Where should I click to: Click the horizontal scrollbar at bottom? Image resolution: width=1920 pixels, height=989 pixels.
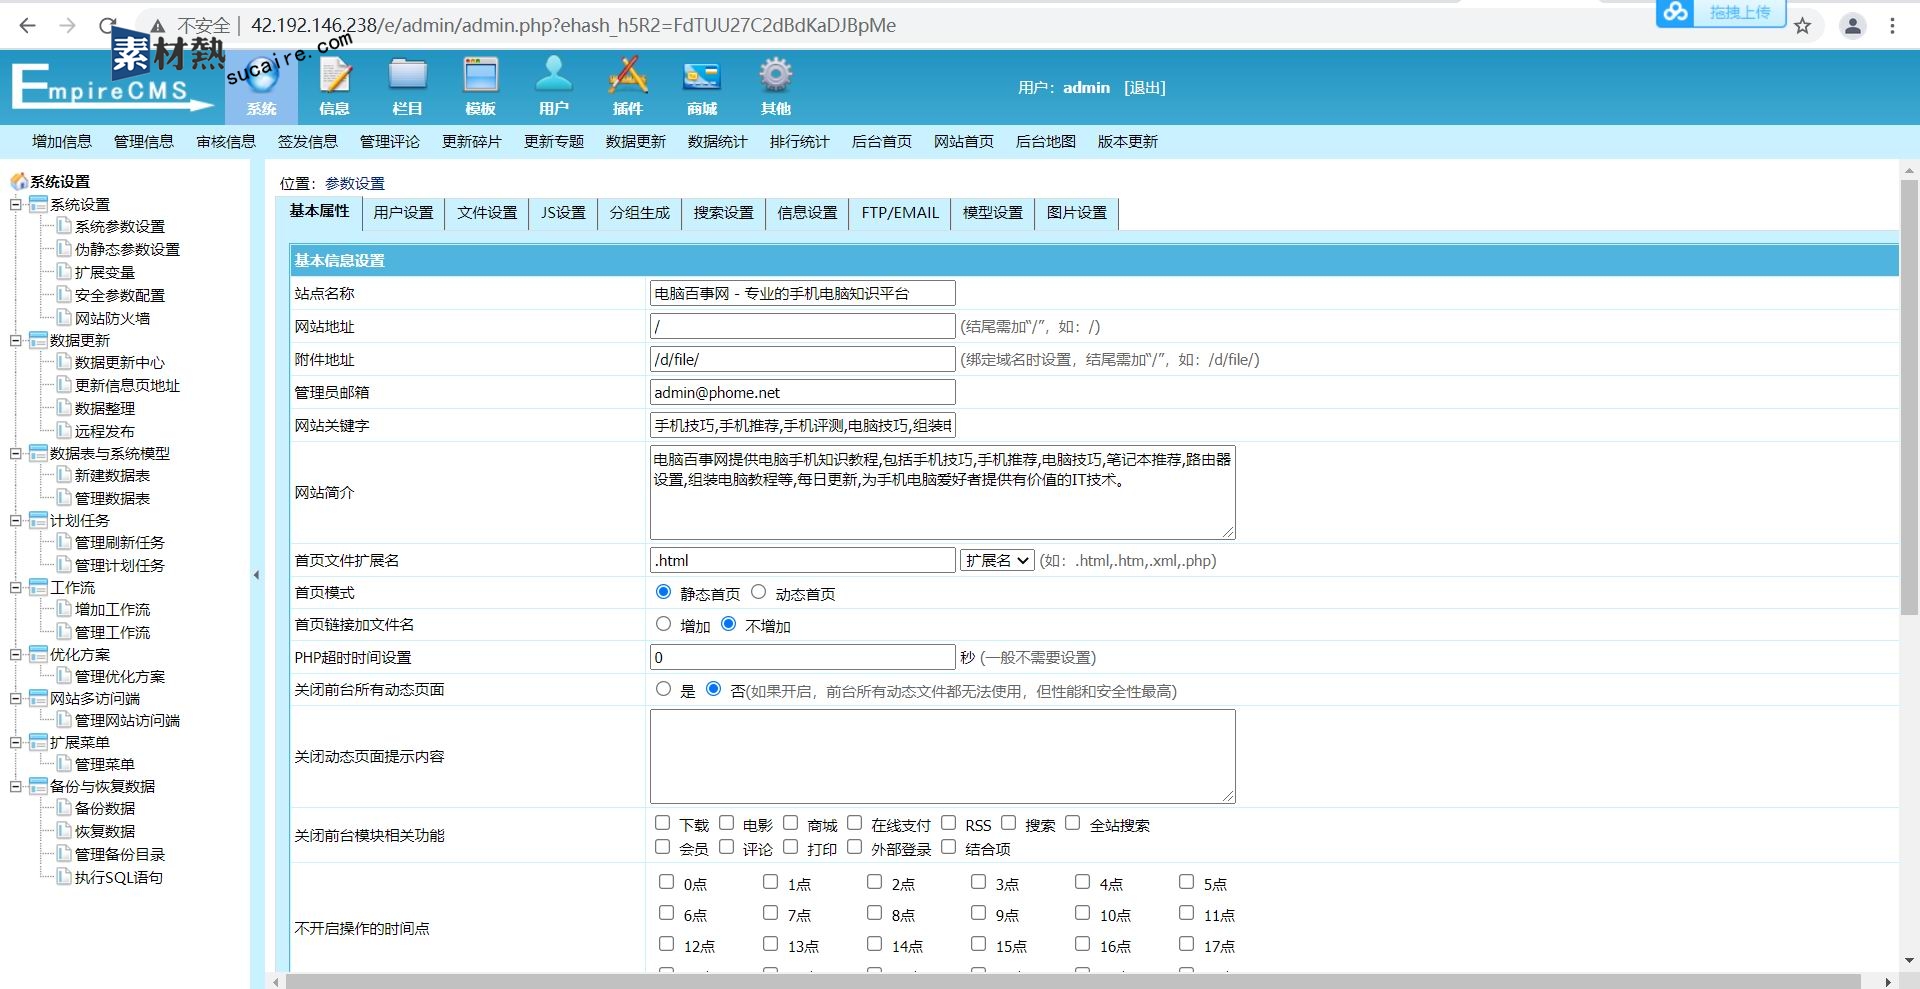click(x=1073, y=982)
